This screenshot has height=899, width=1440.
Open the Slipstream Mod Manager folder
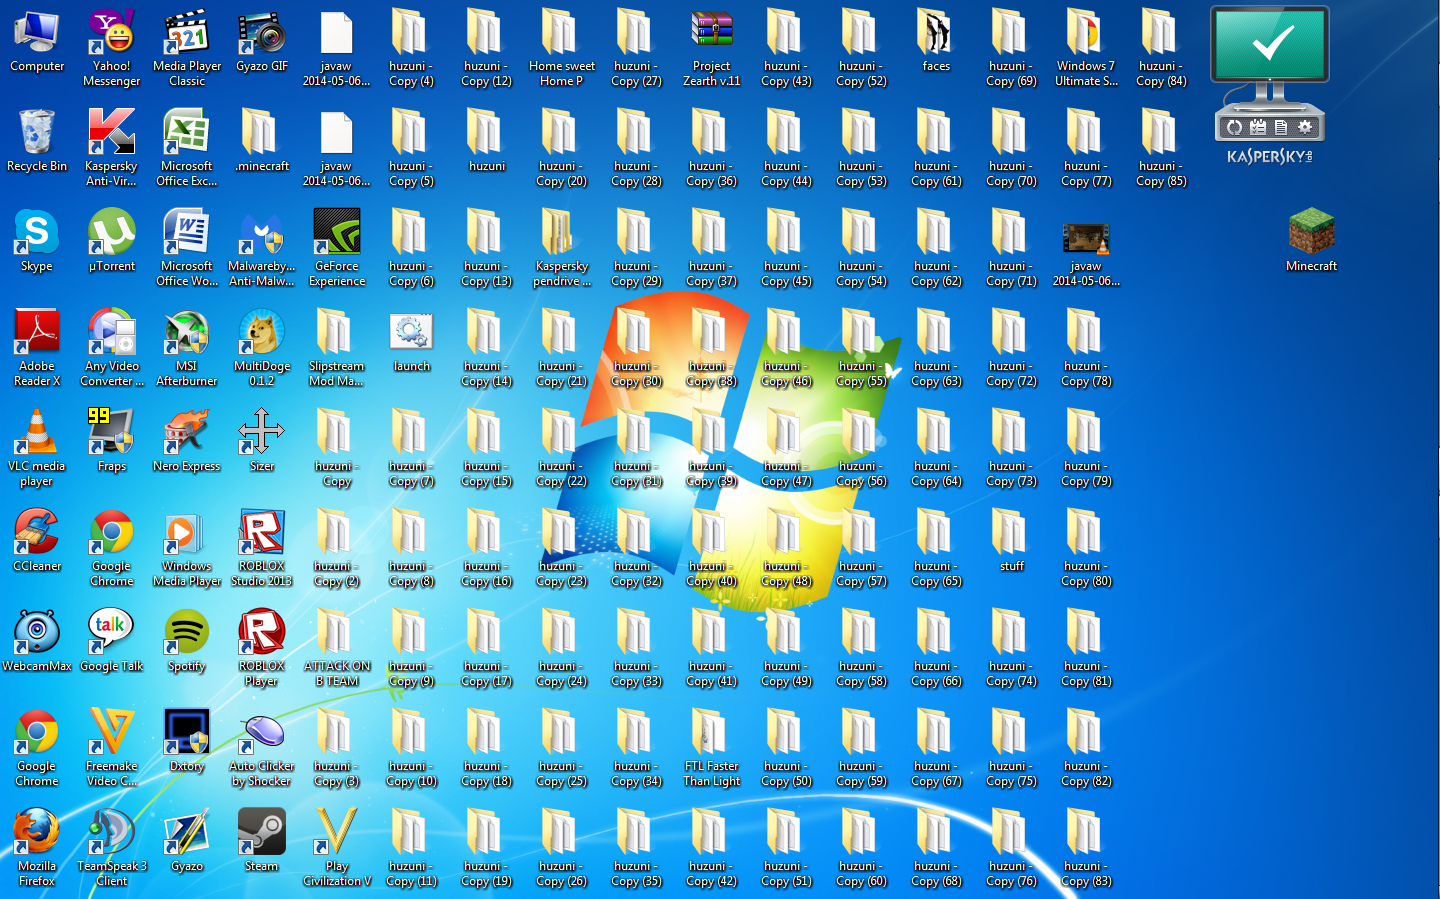pyautogui.click(x=337, y=349)
